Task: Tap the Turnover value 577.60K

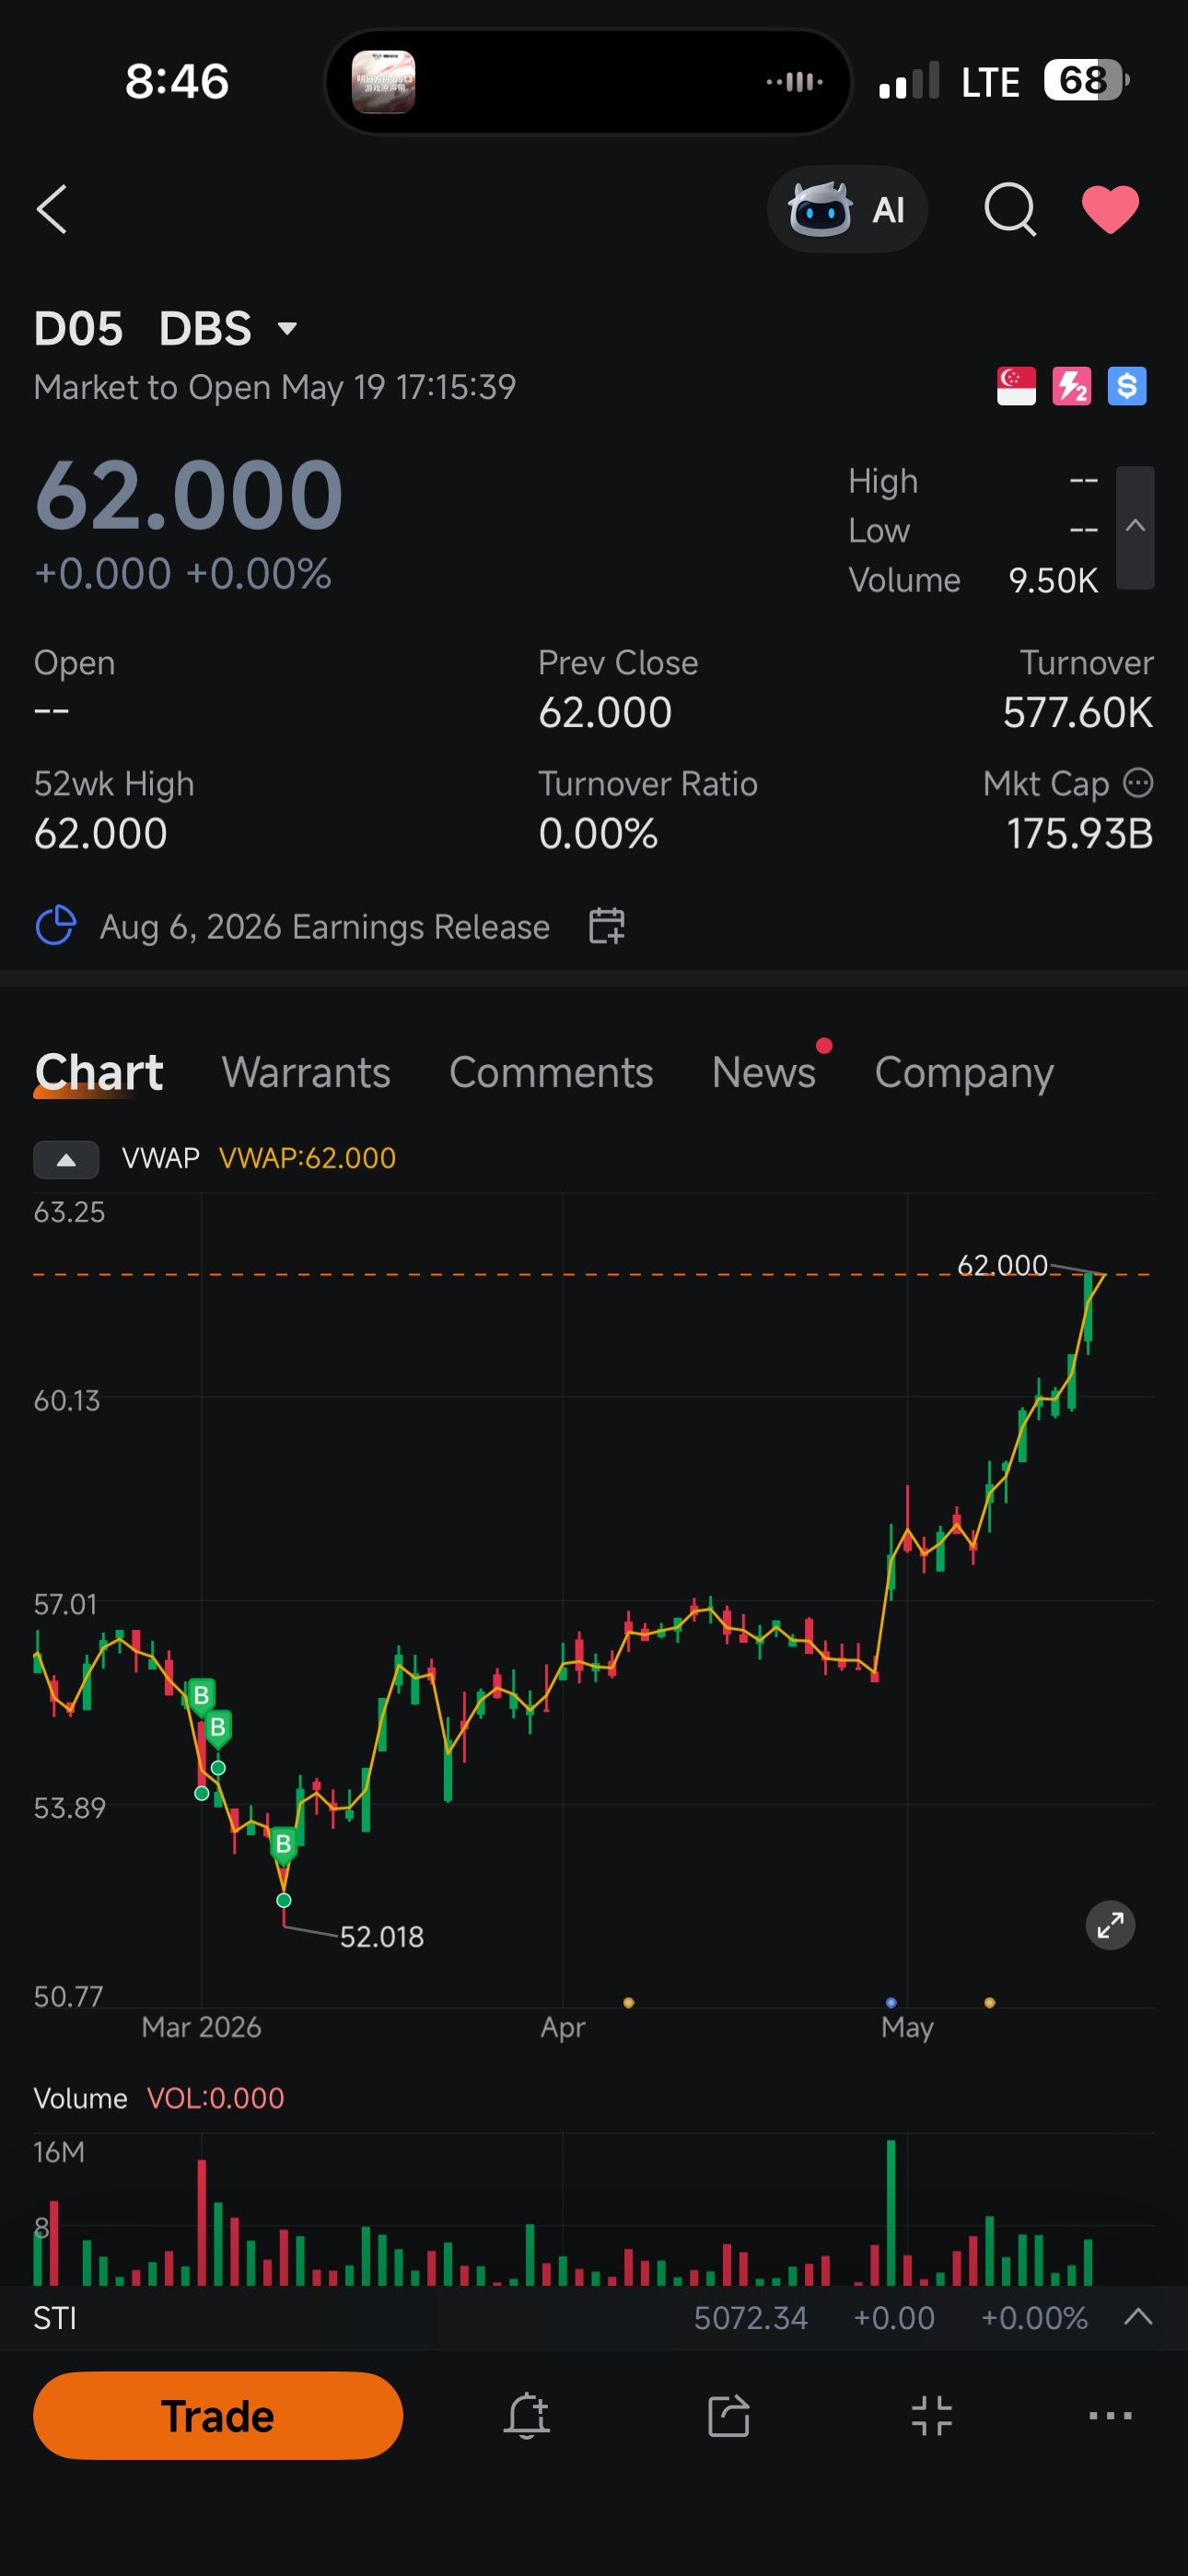Action: 1078,713
